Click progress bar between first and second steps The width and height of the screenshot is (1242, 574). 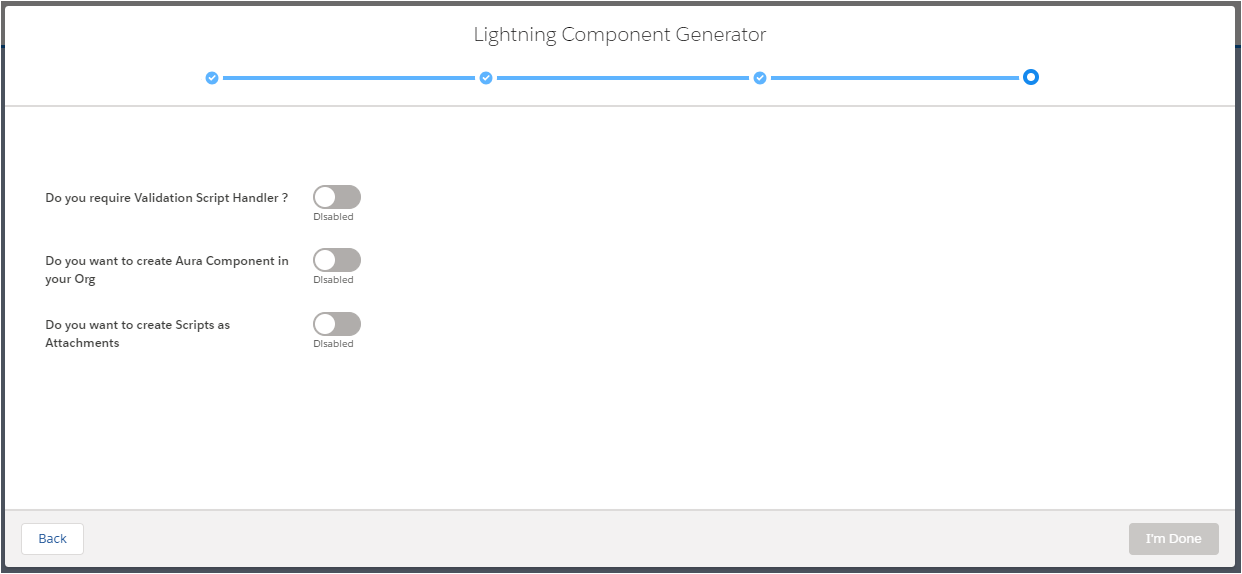[349, 78]
